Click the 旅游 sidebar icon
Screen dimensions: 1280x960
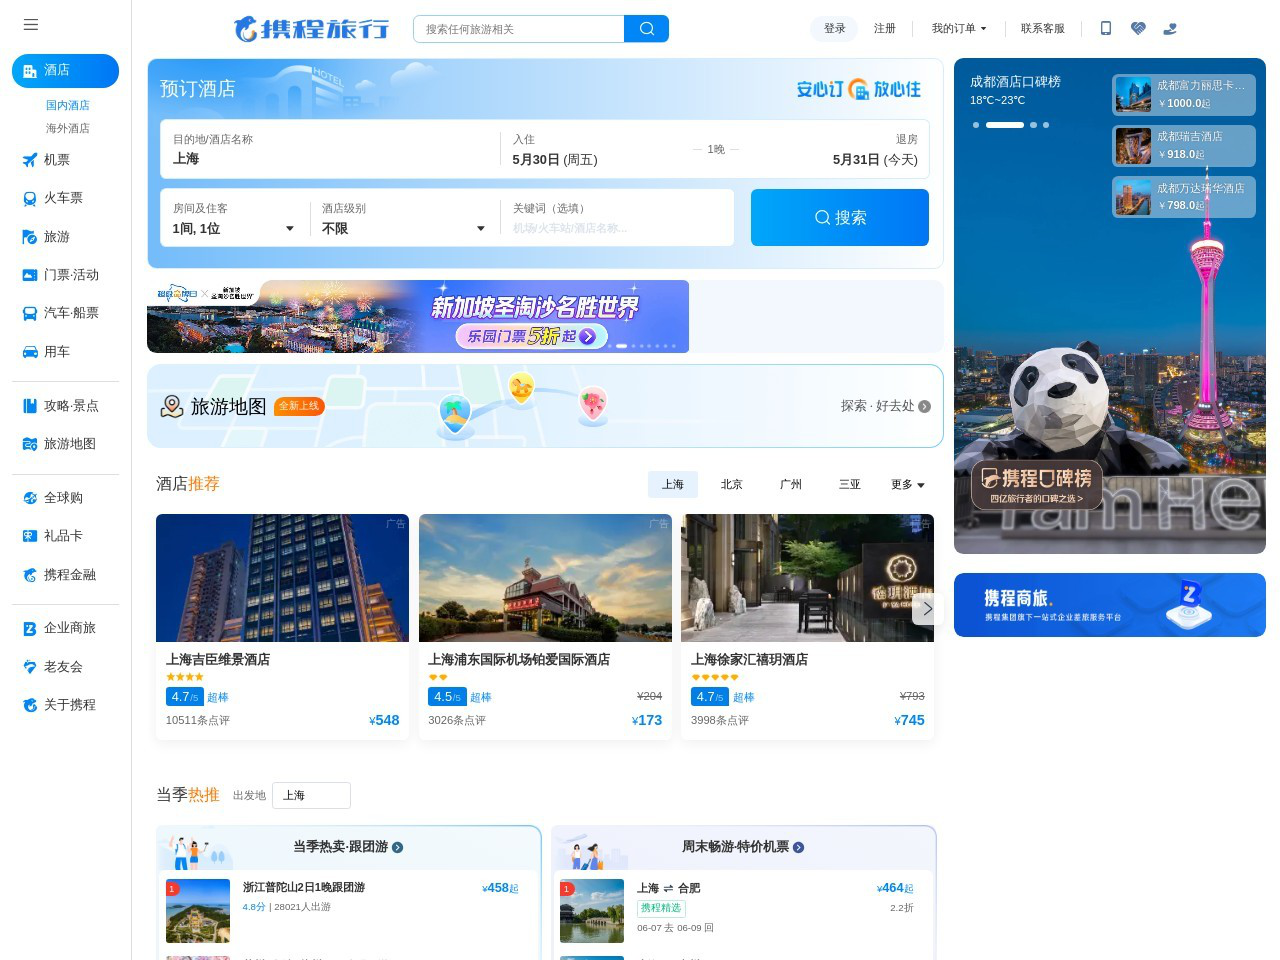pos(30,237)
